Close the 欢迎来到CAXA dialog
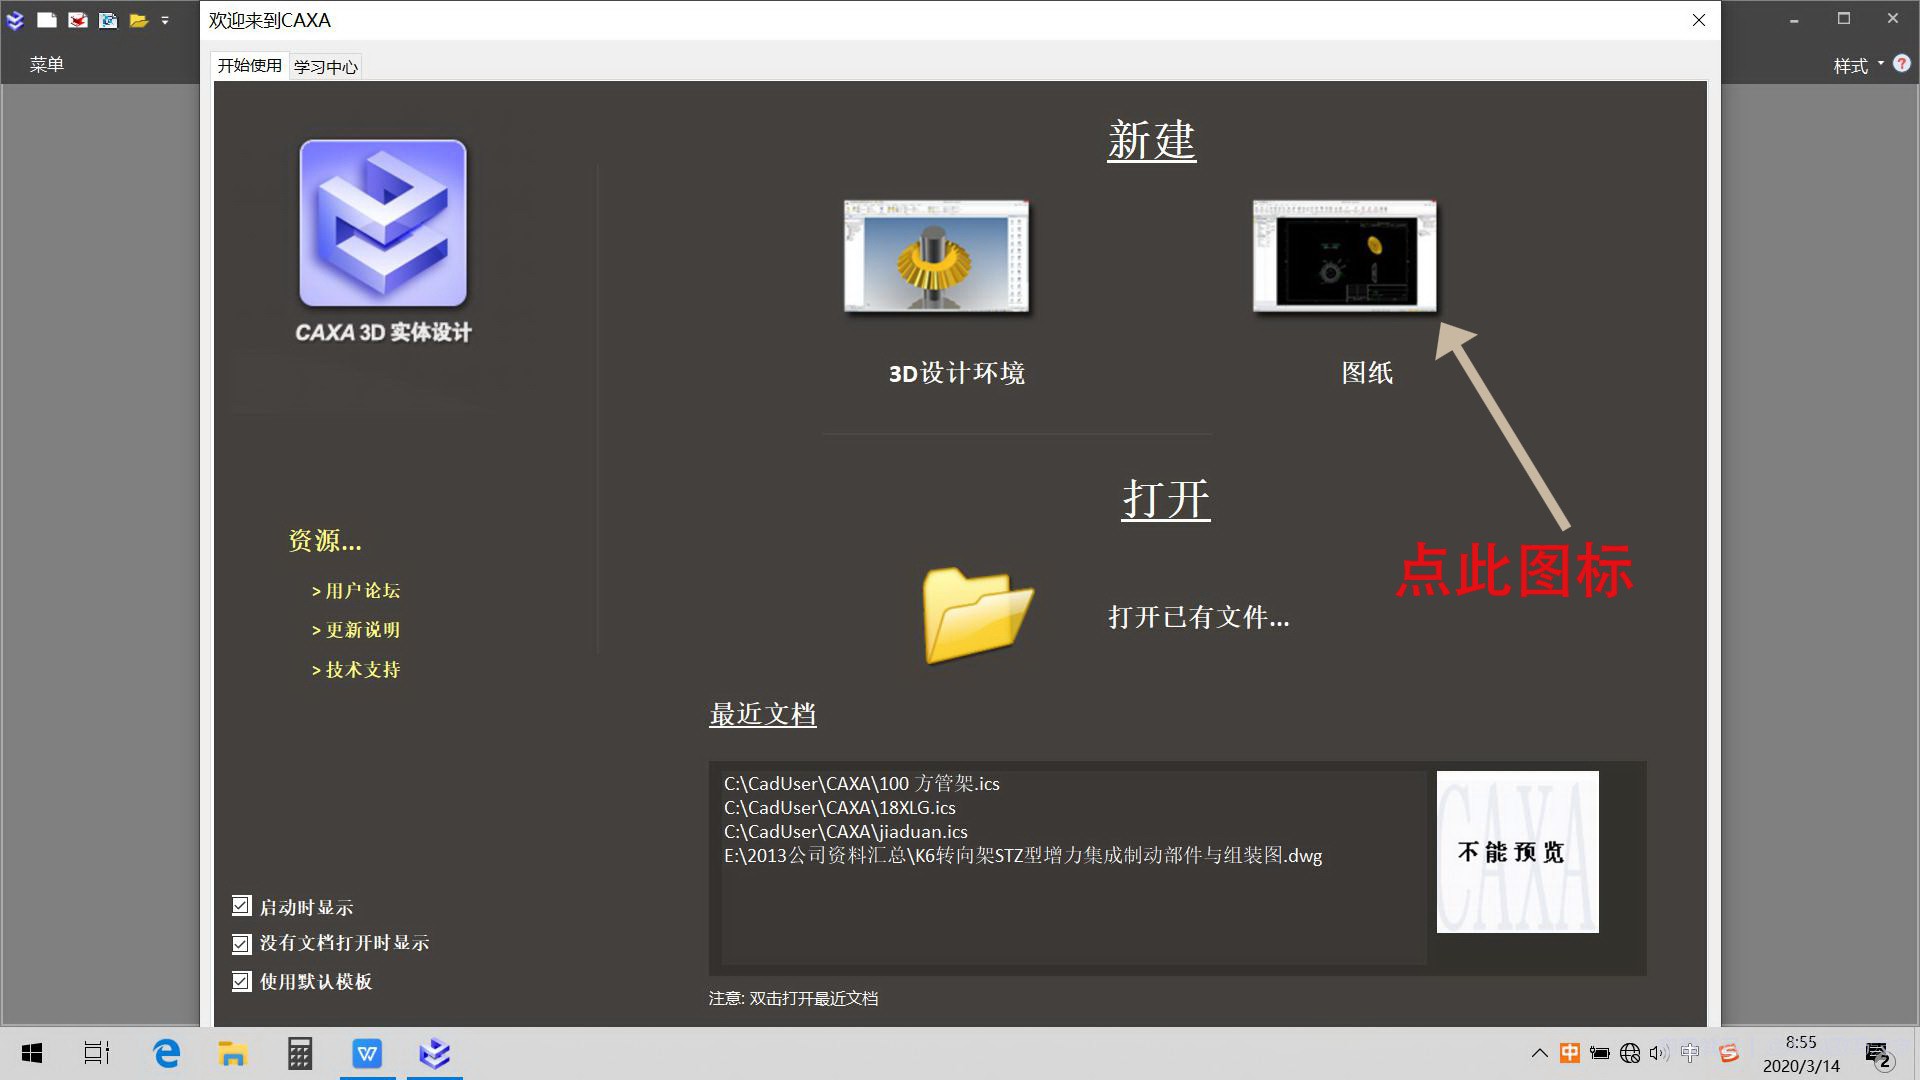This screenshot has height=1080, width=1920. click(1699, 20)
